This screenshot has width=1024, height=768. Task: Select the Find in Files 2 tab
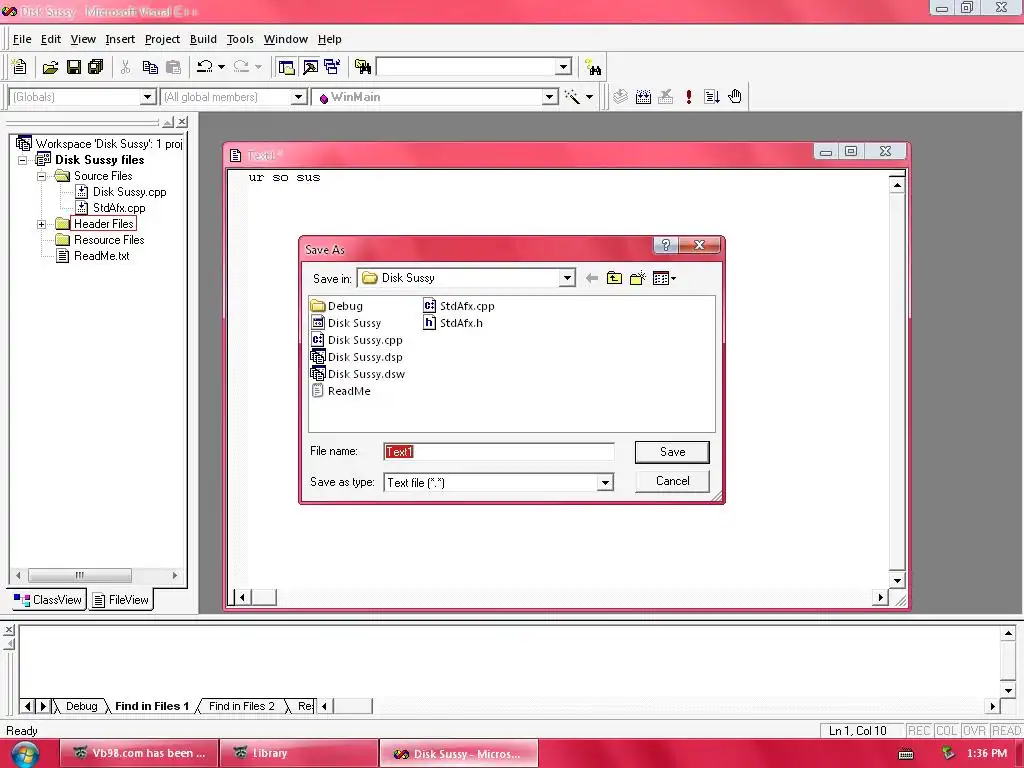pos(242,706)
